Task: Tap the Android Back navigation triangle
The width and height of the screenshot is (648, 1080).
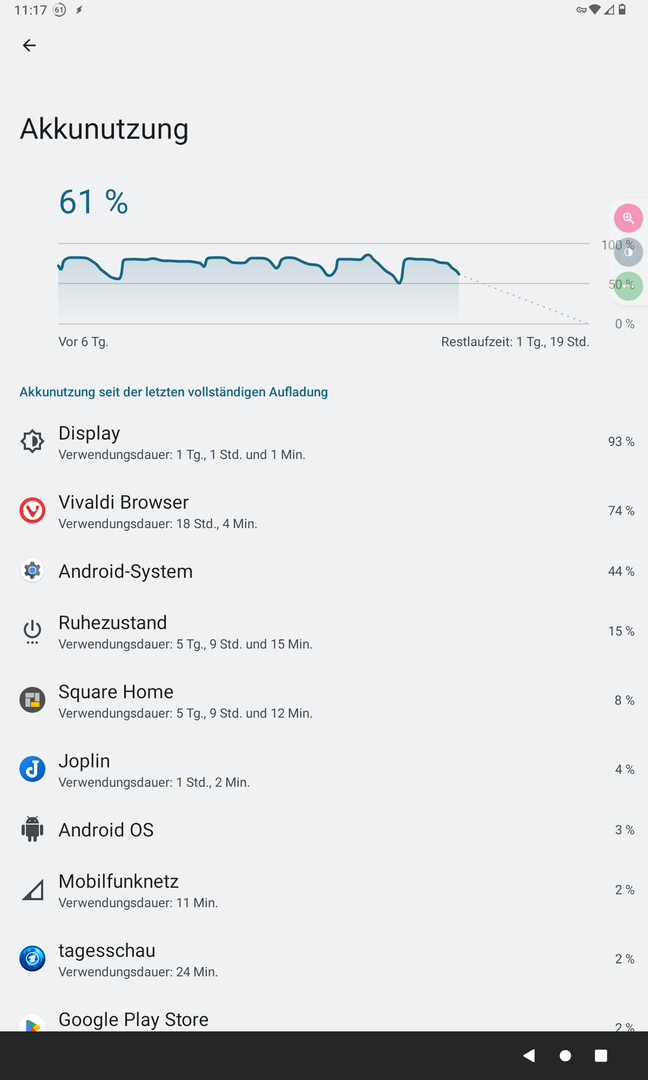Action: 529,1055
